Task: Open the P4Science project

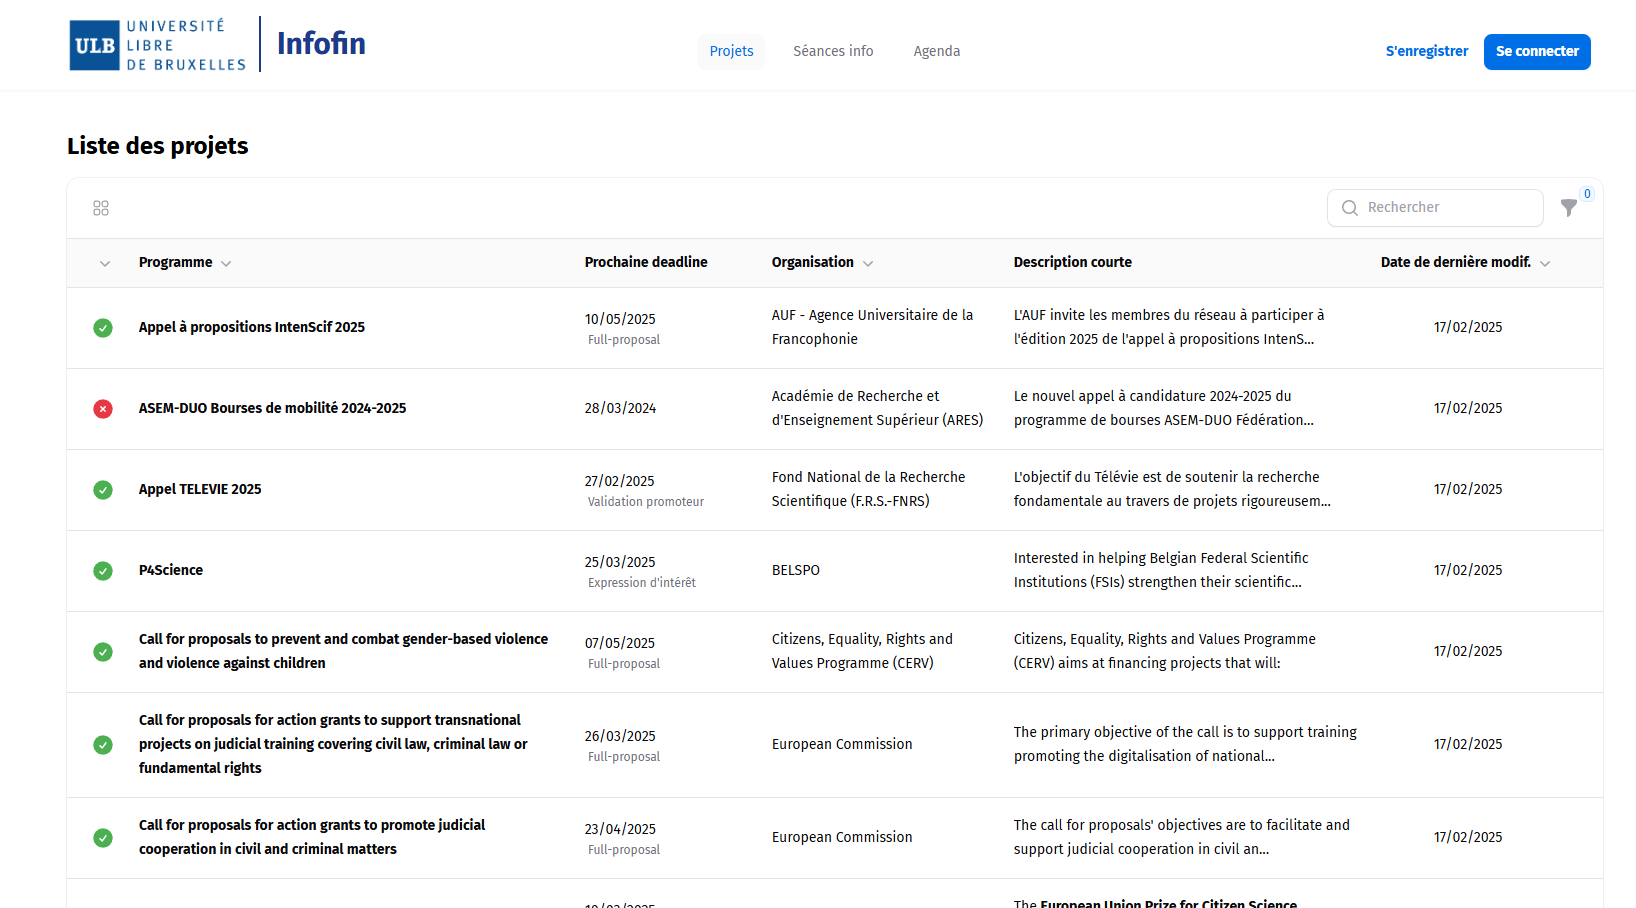Action: [171, 570]
